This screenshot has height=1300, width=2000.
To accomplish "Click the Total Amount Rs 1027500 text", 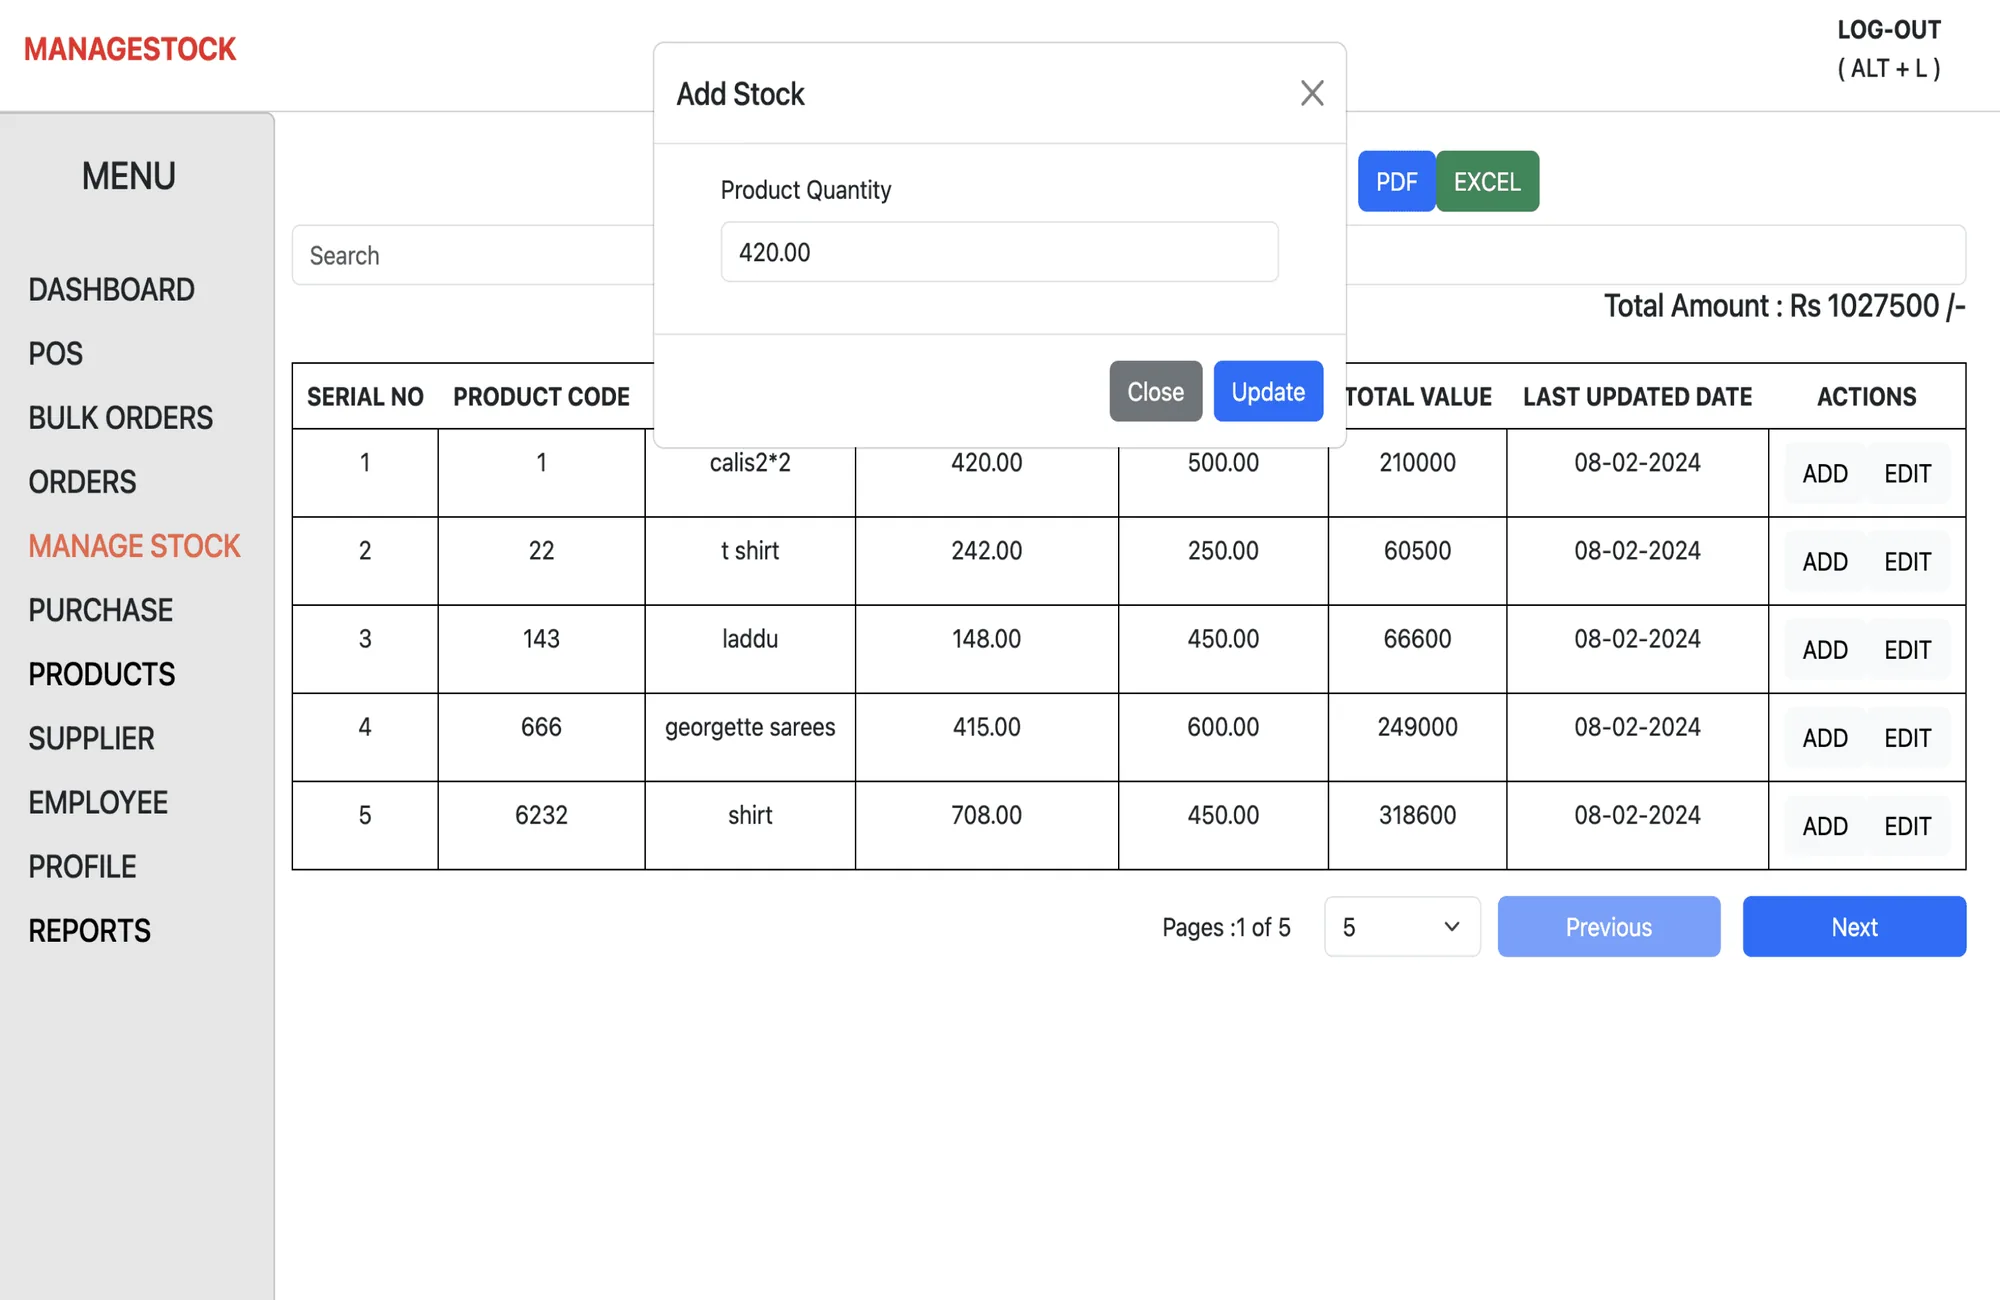I will (x=1785, y=306).
